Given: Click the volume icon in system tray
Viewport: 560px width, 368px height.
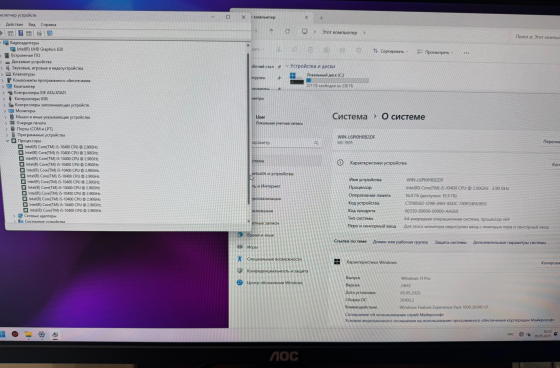Looking at the screenshot, I should (x=529, y=334).
